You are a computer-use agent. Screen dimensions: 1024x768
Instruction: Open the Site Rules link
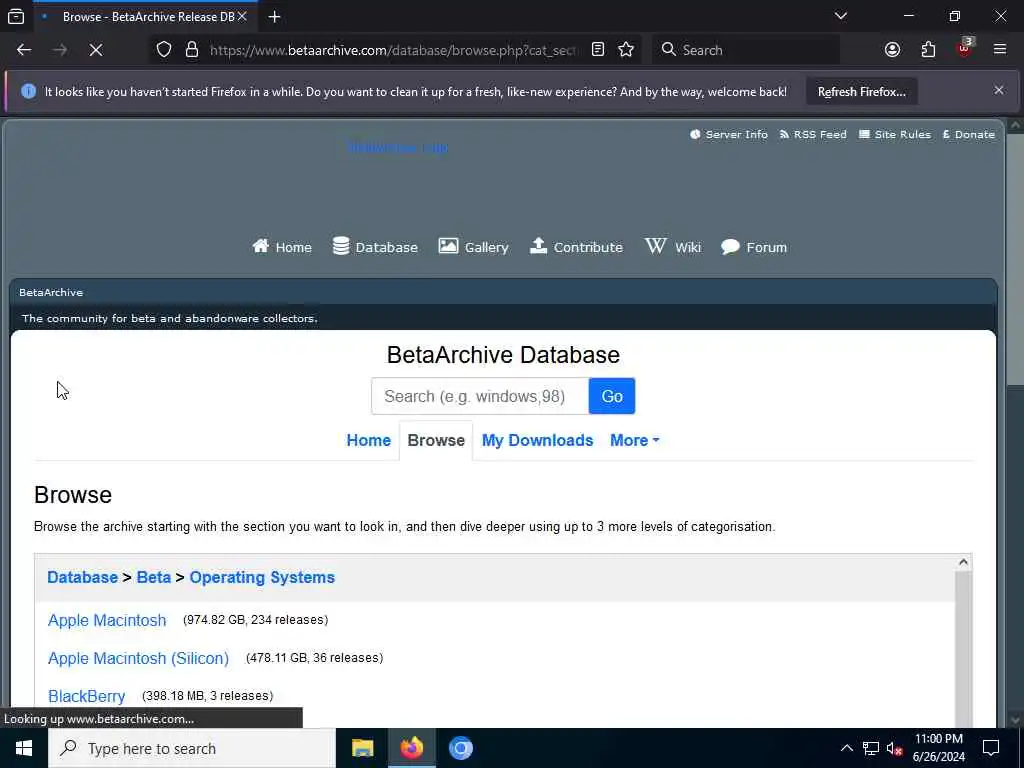click(x=895, y=135)
